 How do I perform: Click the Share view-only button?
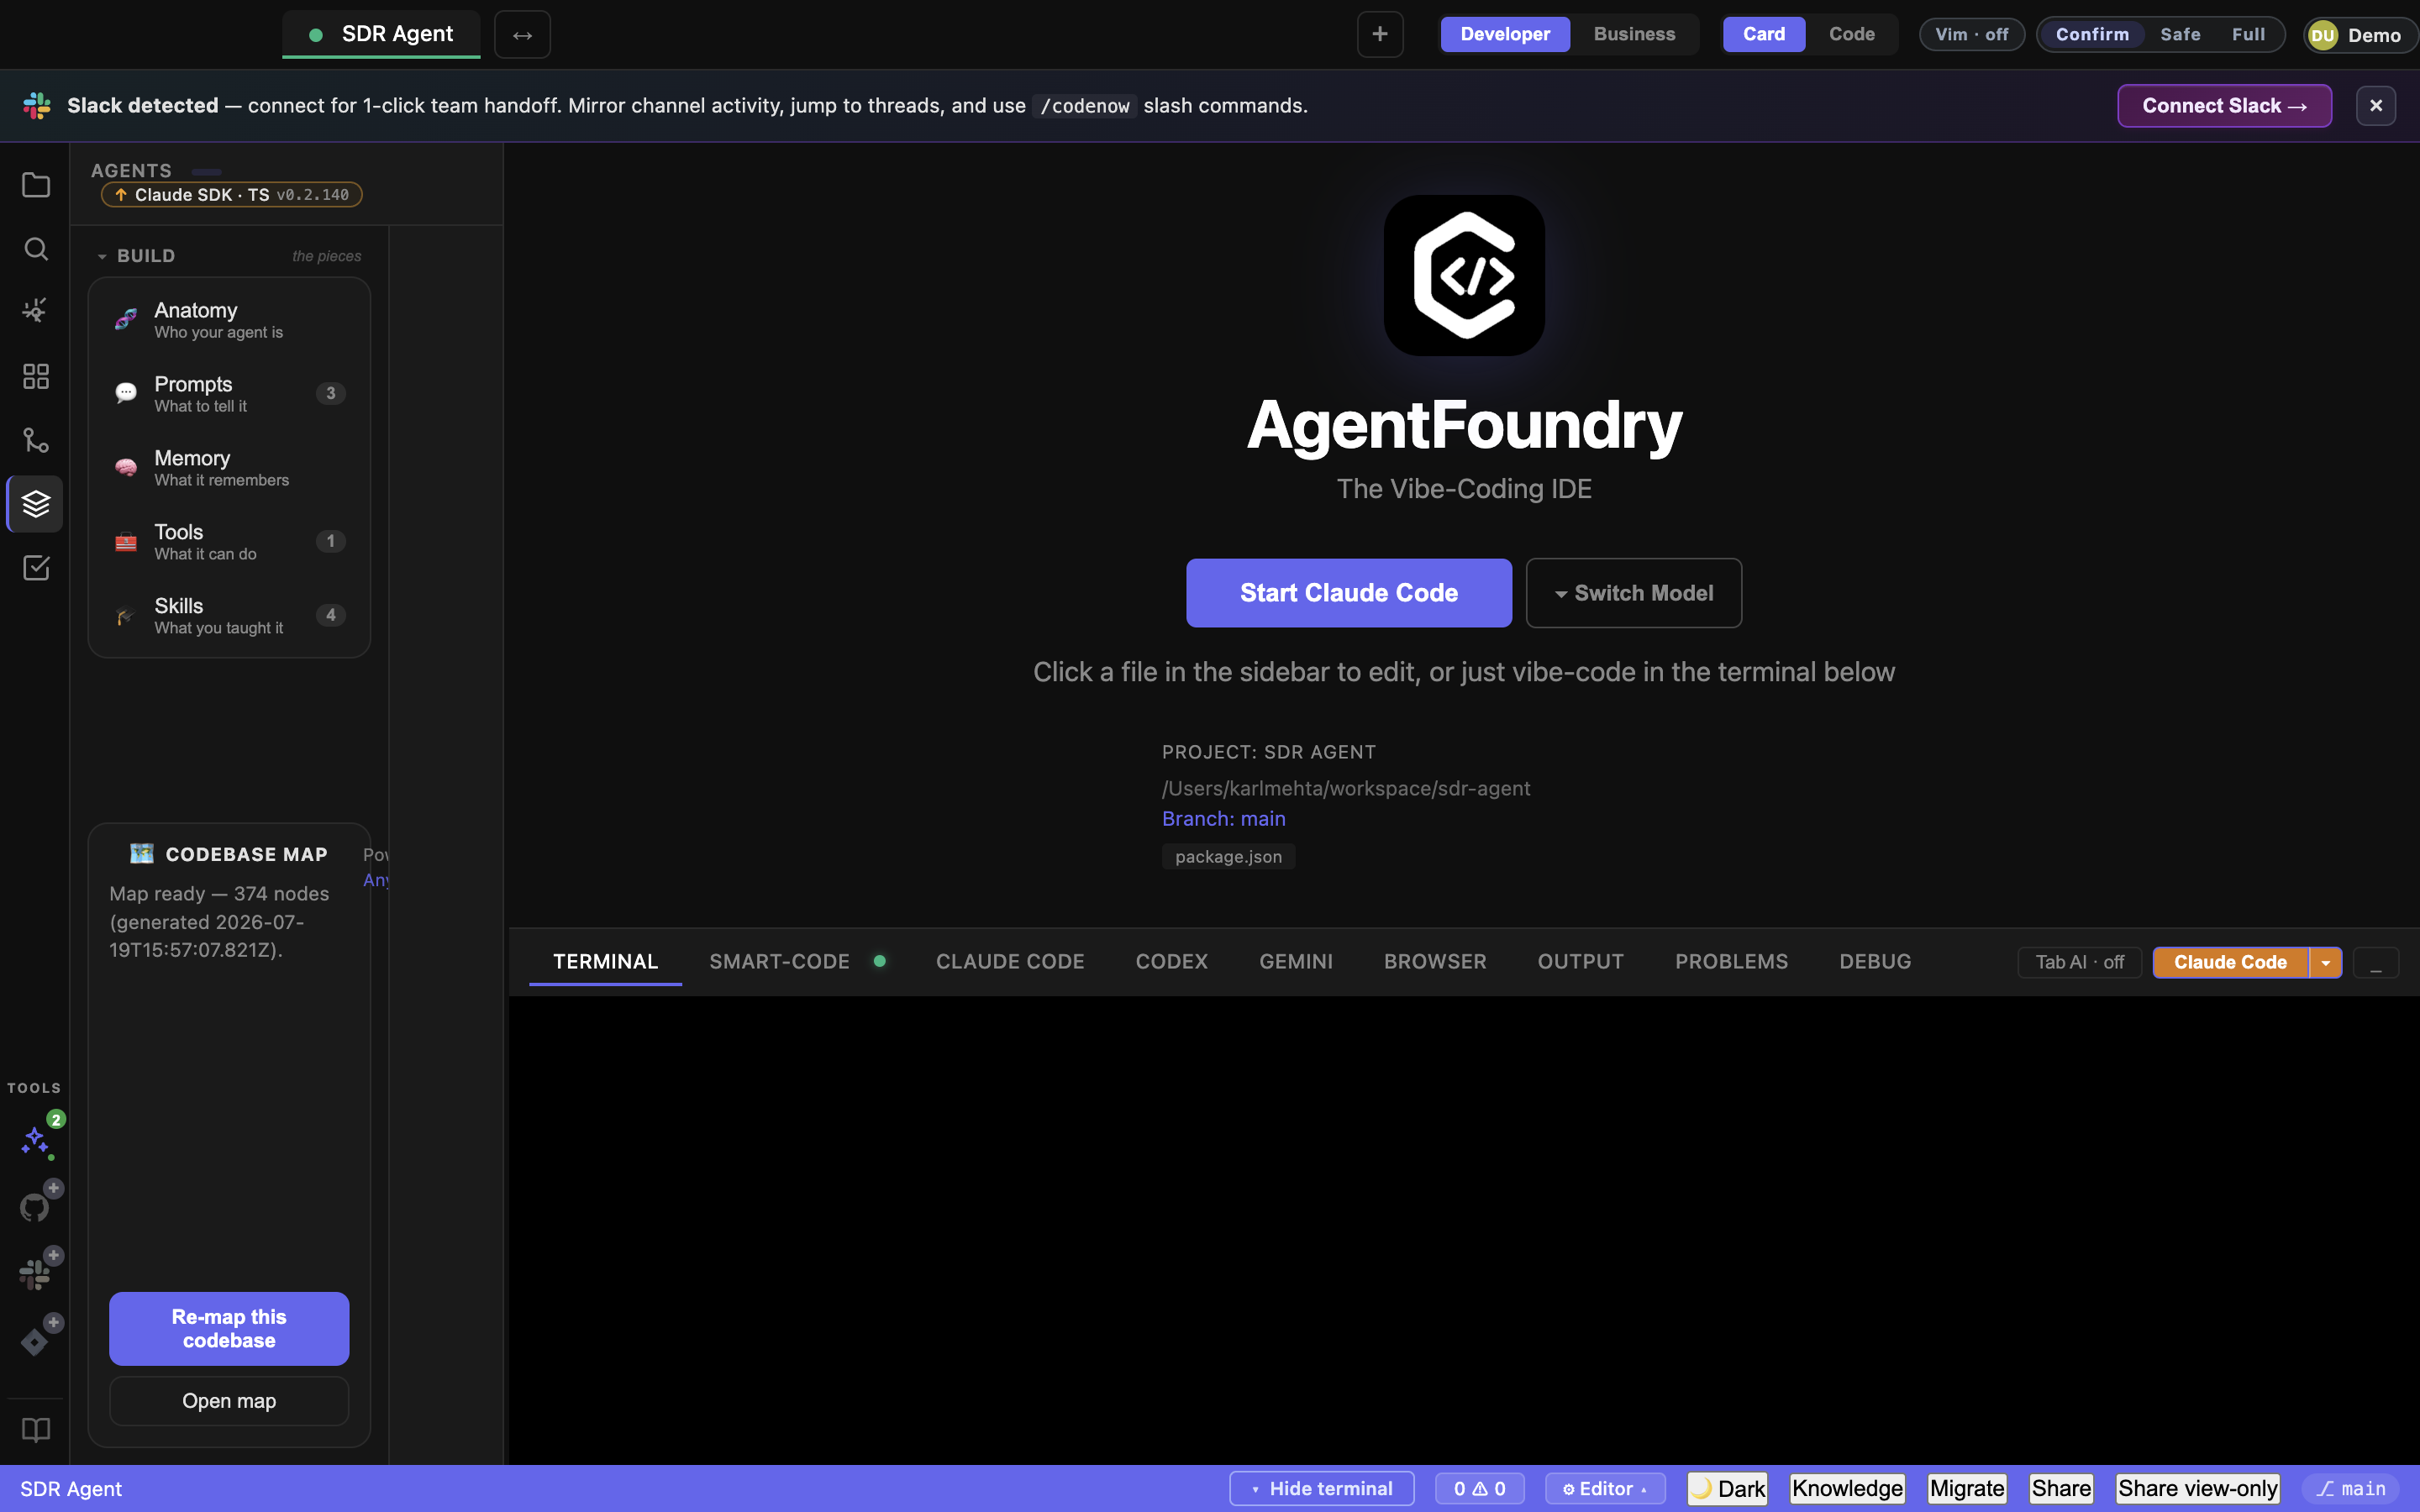click(x=2198, y=1489)
